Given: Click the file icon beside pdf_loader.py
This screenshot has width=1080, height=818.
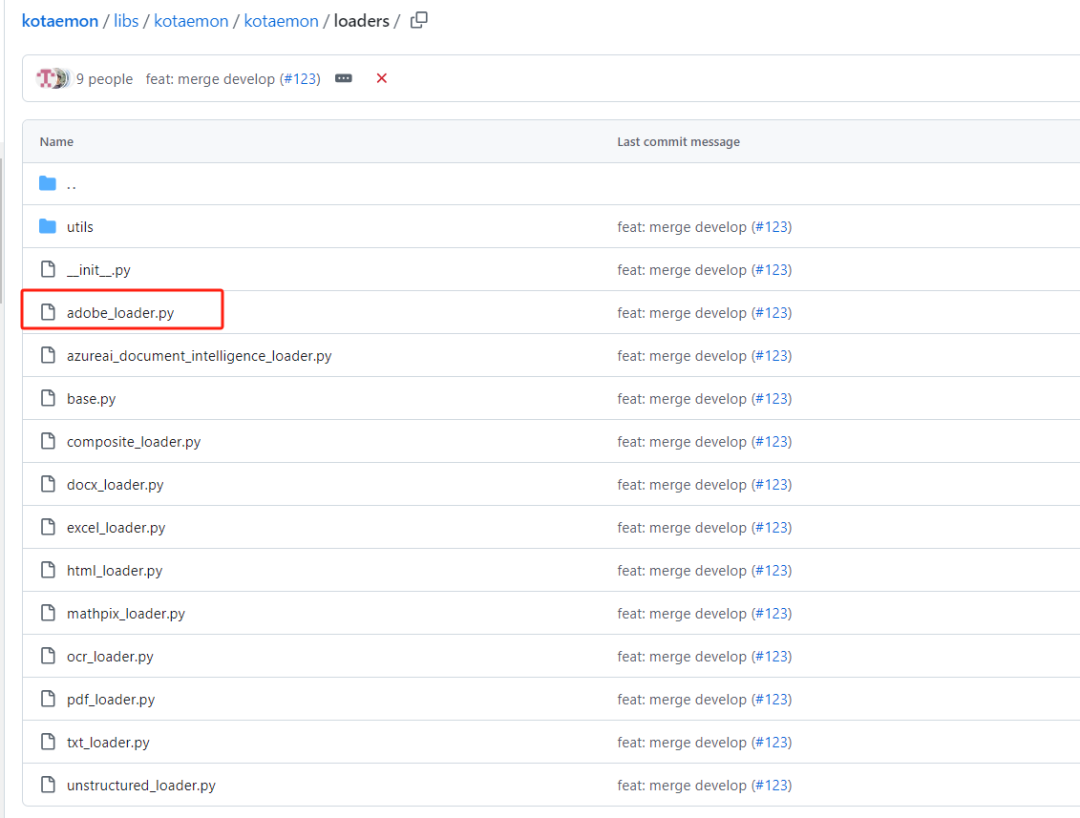Looking at the screenshot, I should [x=48, y=699].
